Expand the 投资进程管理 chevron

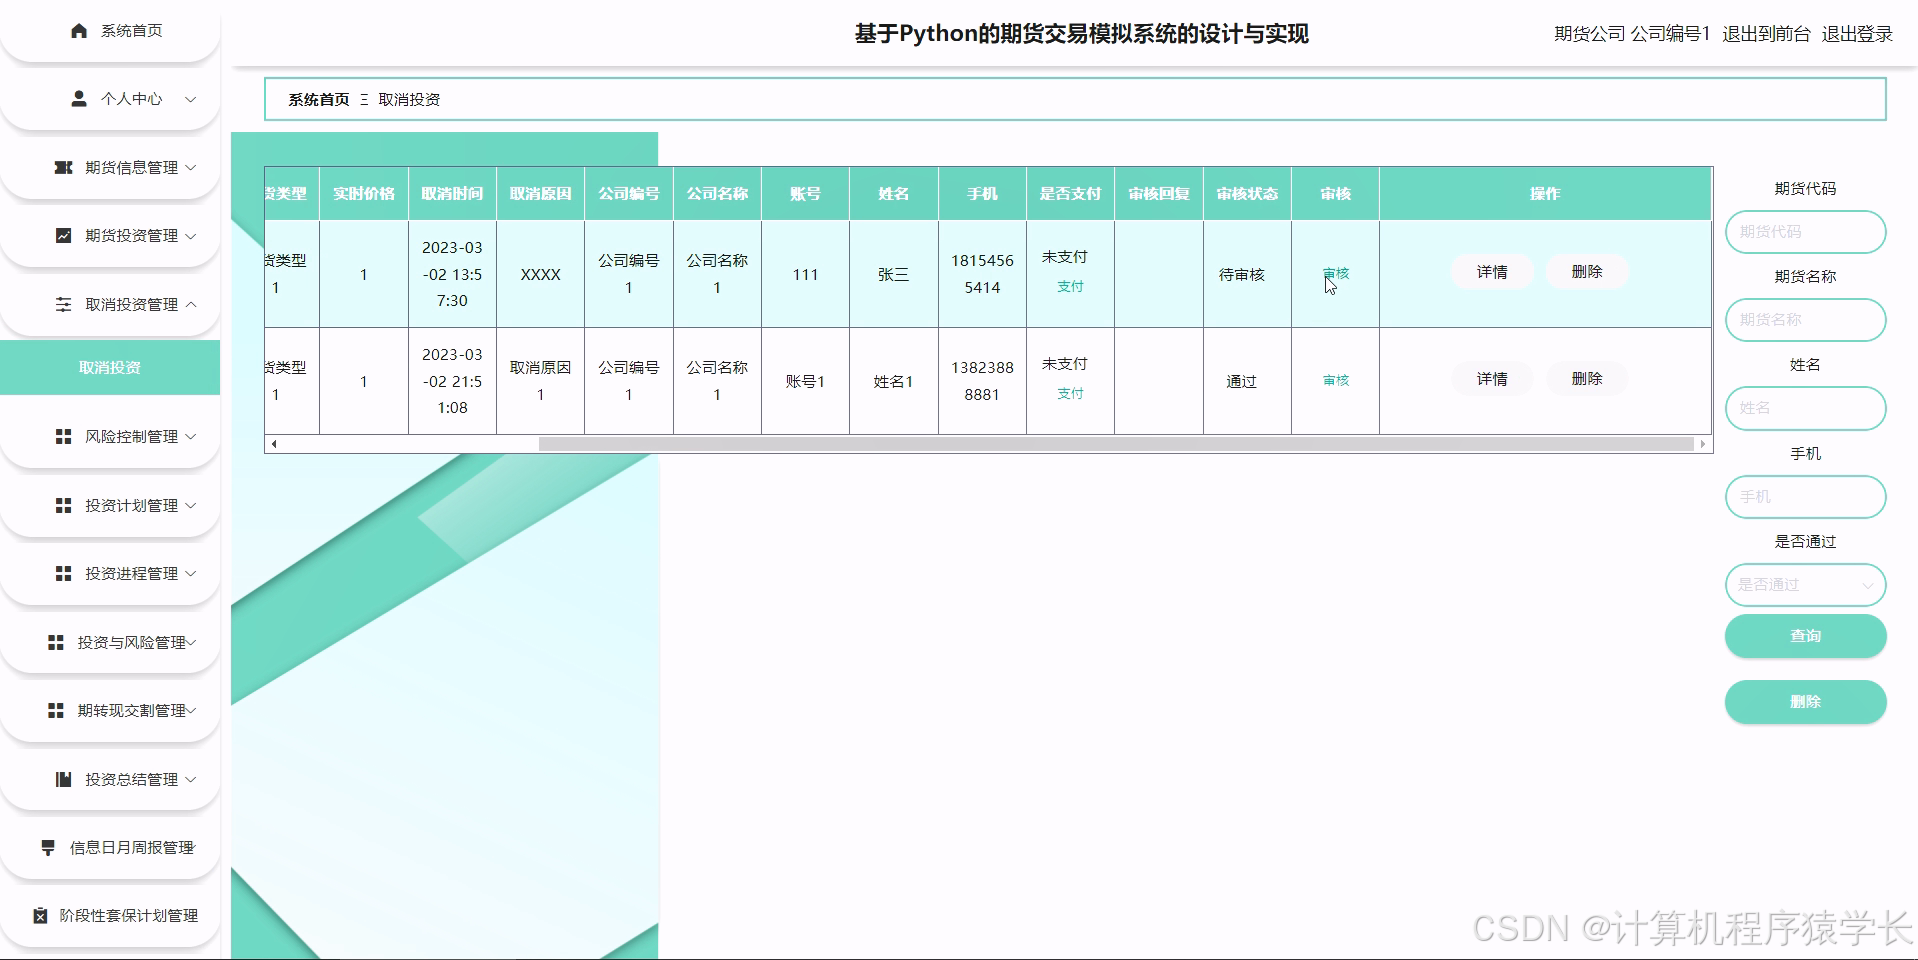(190, 573)
